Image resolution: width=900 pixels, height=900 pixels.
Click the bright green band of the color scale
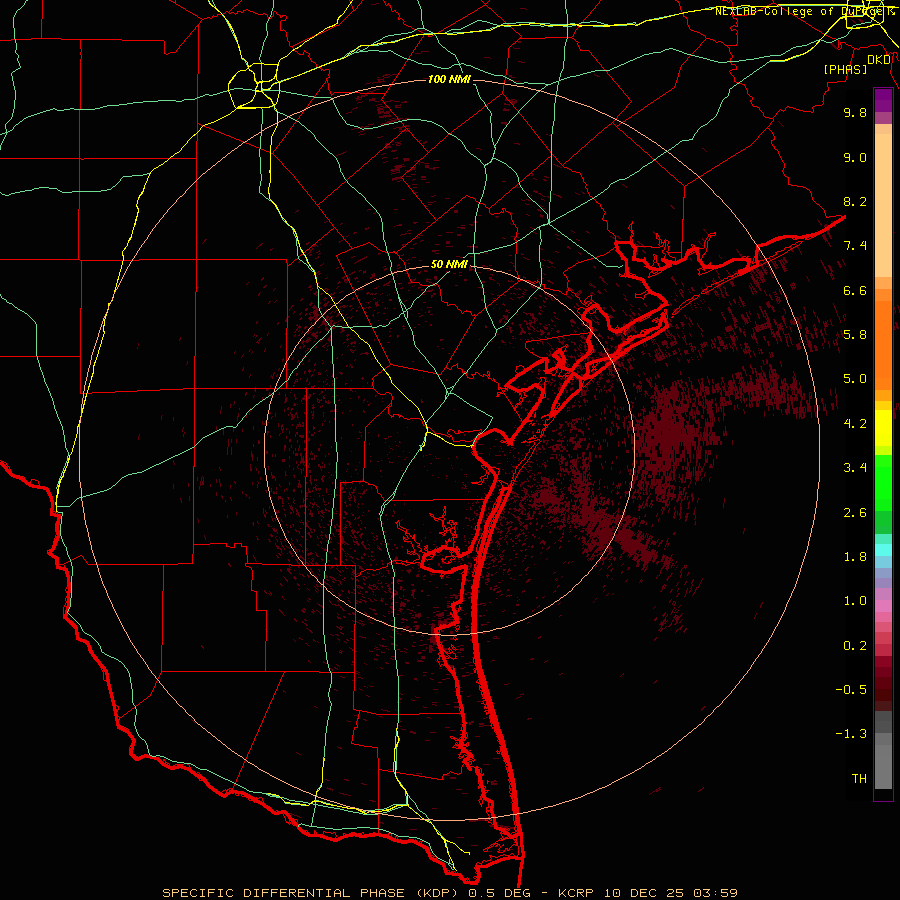[883, 483]
